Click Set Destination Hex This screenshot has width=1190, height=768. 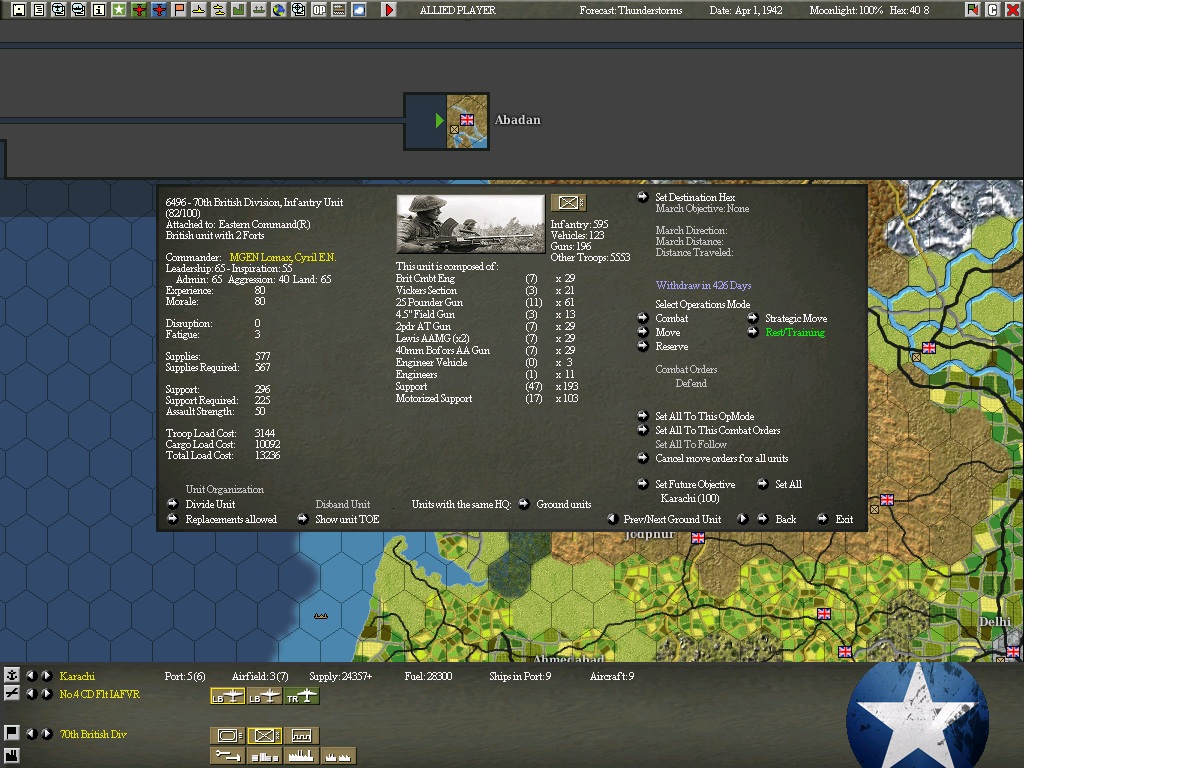pos(643,197)
